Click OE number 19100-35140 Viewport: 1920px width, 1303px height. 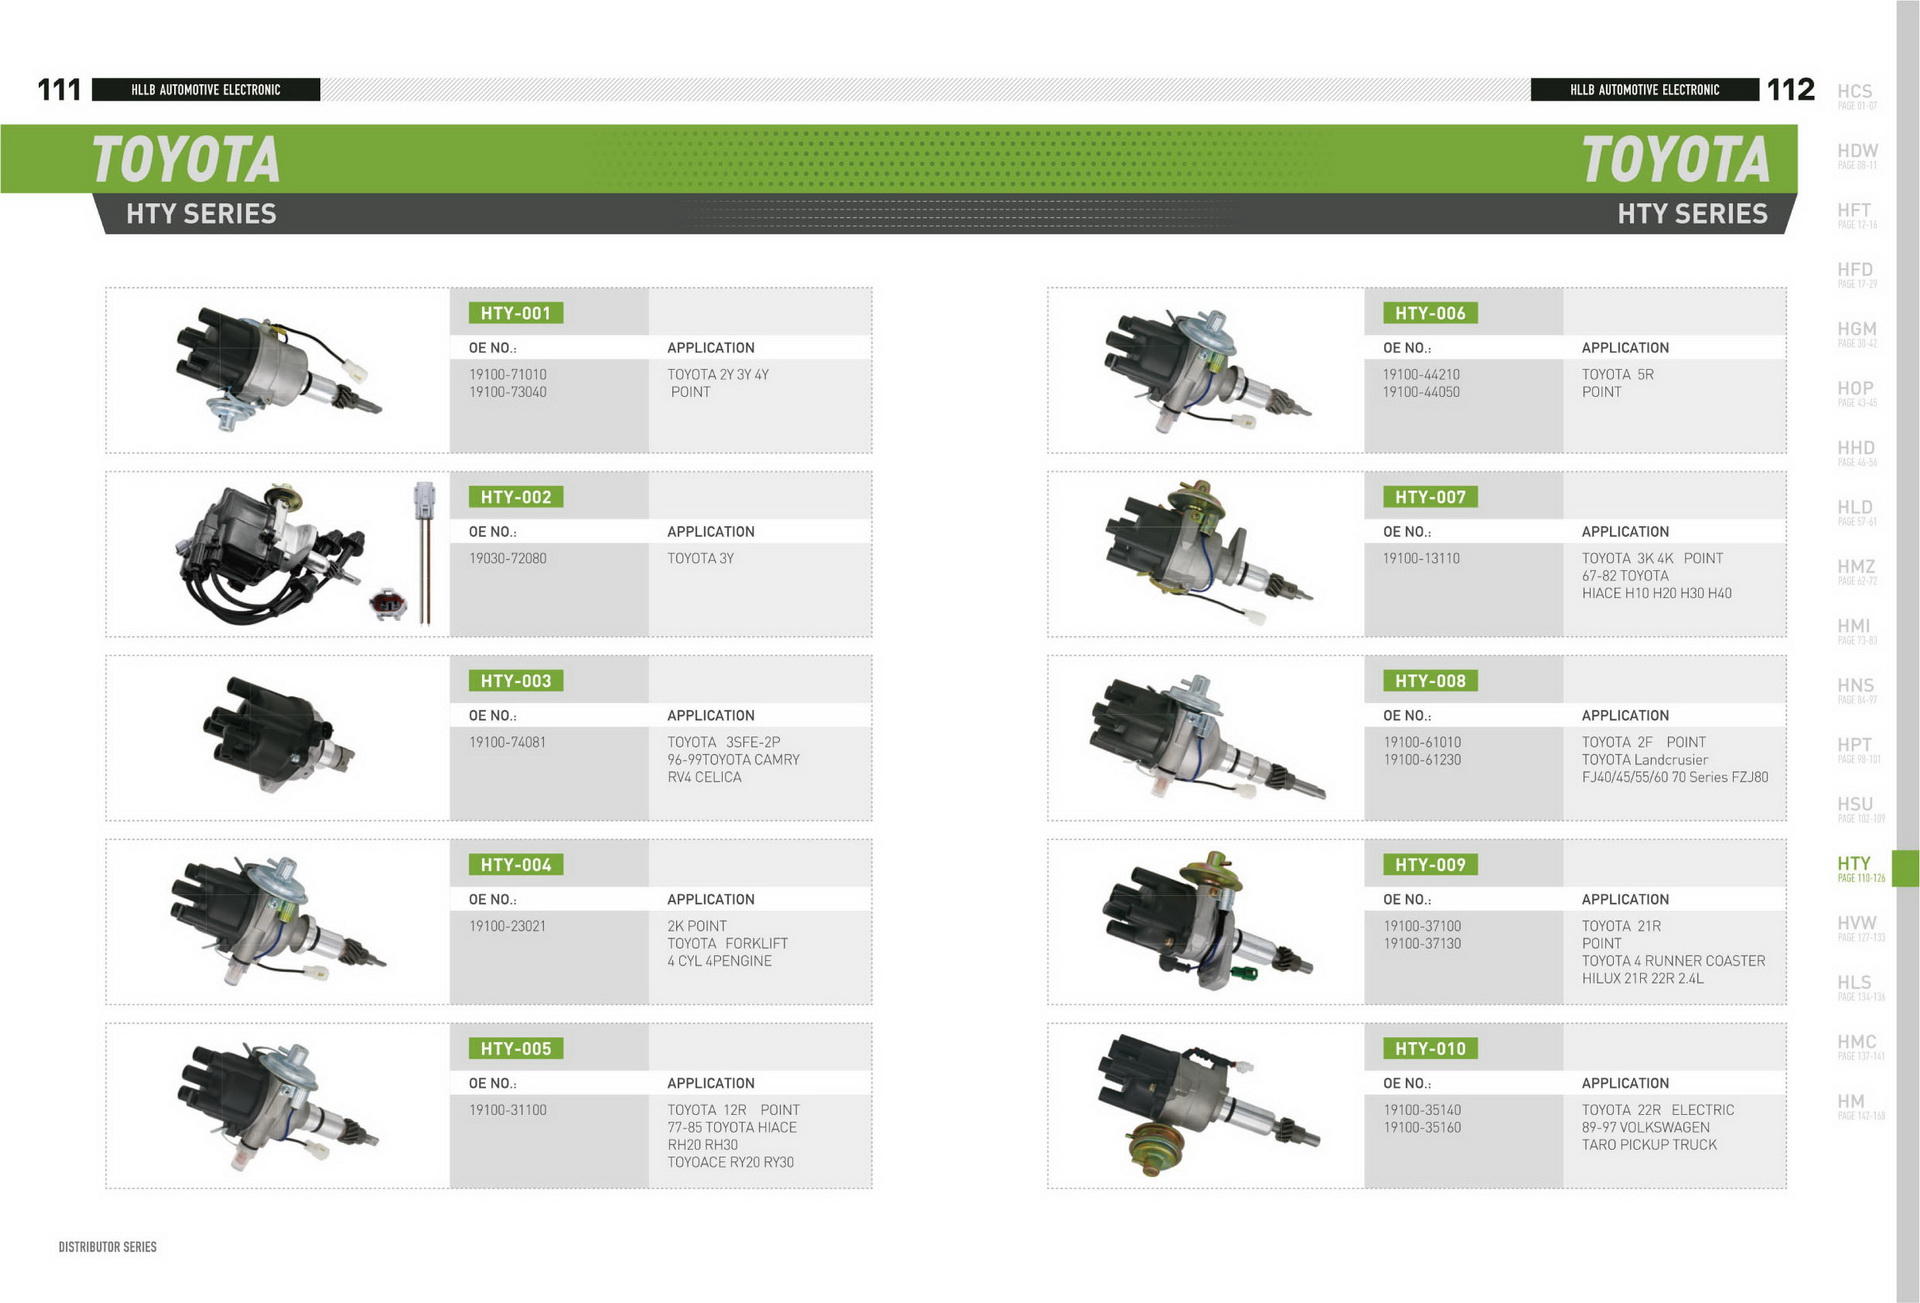(x=1422, y=1110)
